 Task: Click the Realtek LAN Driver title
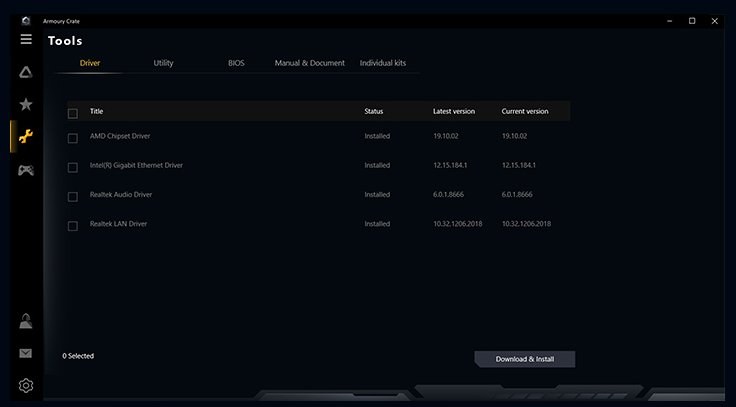[118, 224]
